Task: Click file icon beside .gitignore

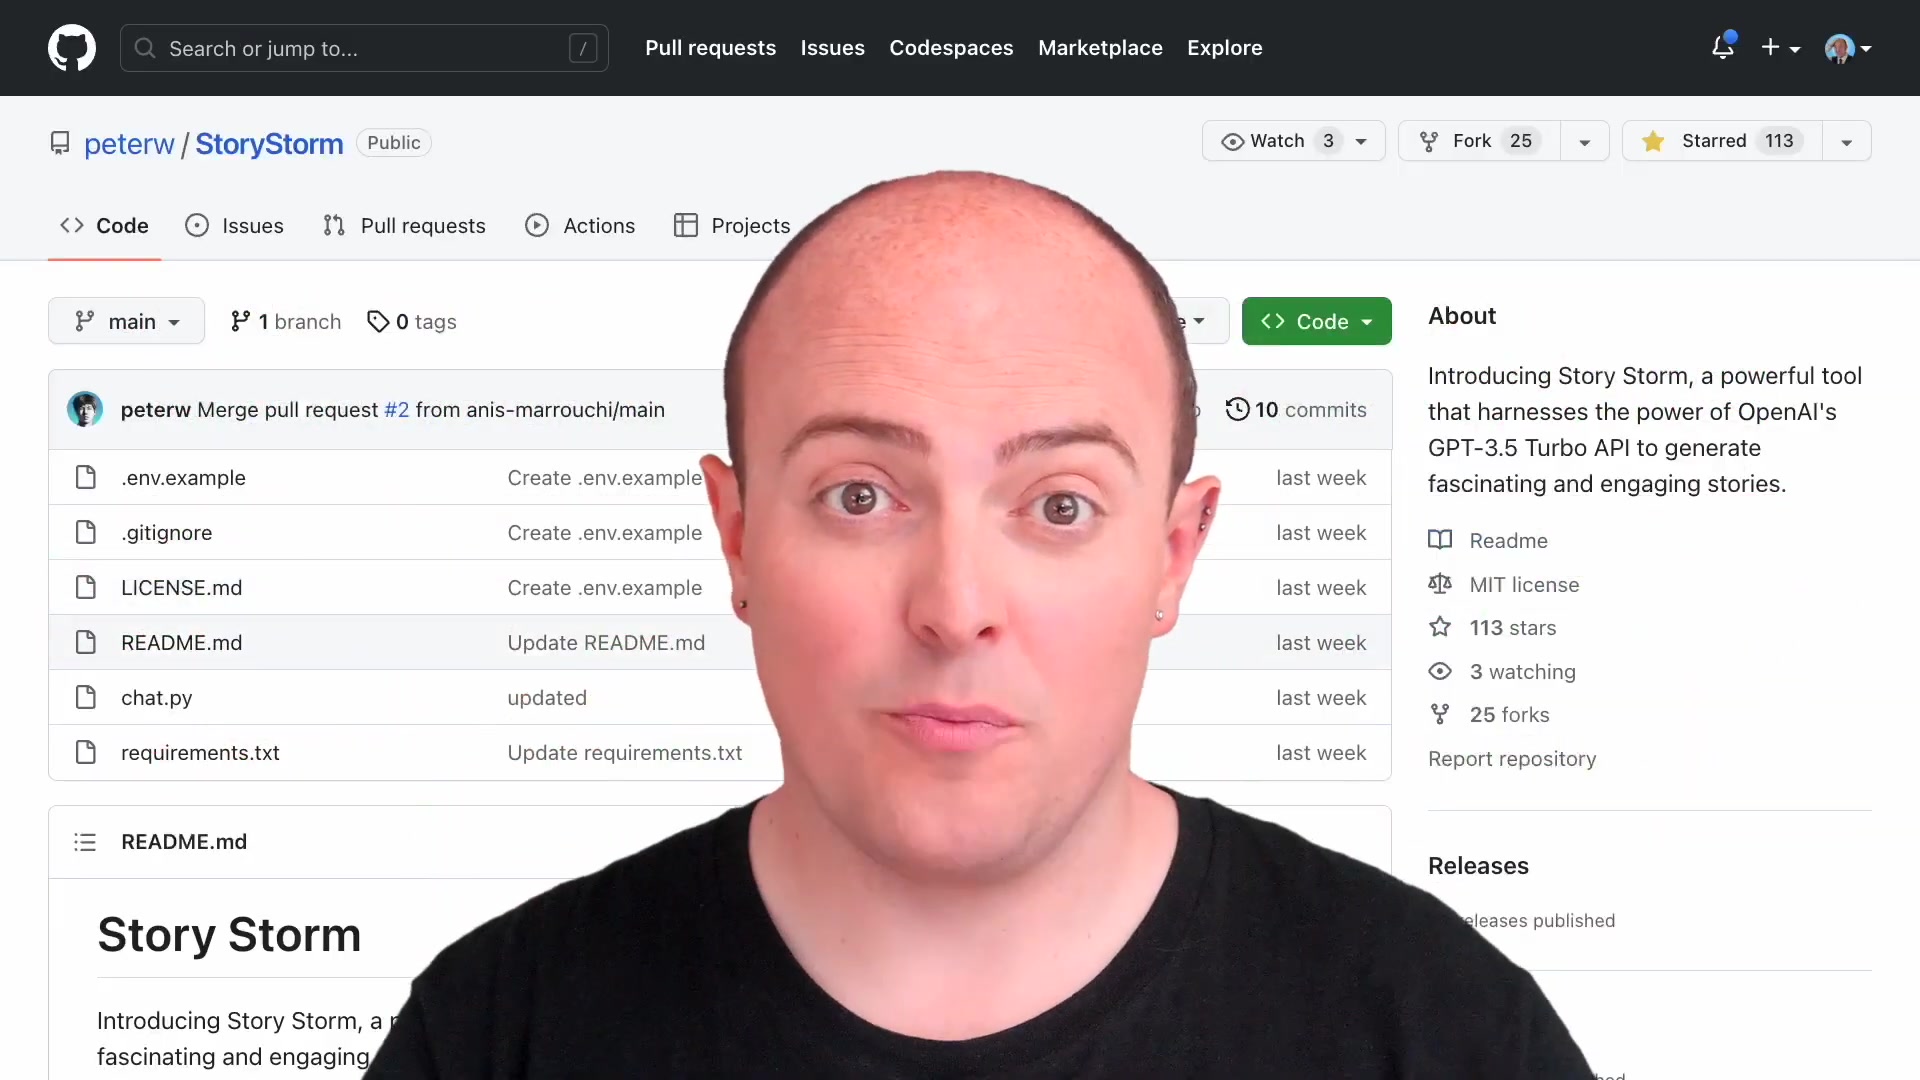Action: point(86,532)
